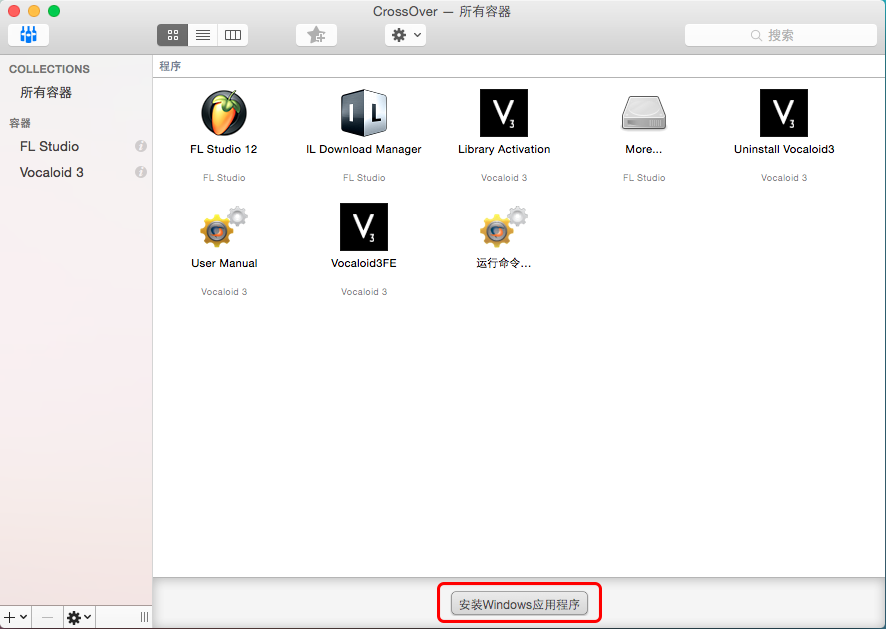Open the User Manual gear icon
Screen dimensions: 886x629
pos(224,227)
